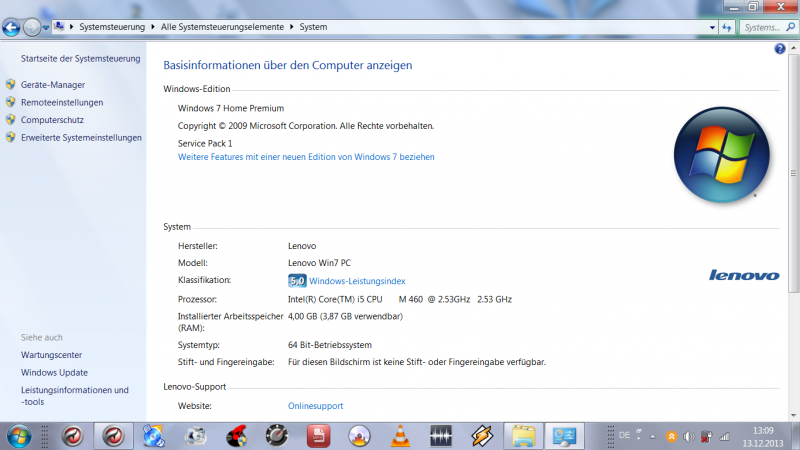800x450 pixels.
Task: Open Remoteeinstellungen link
Action: tap(62, 103)
